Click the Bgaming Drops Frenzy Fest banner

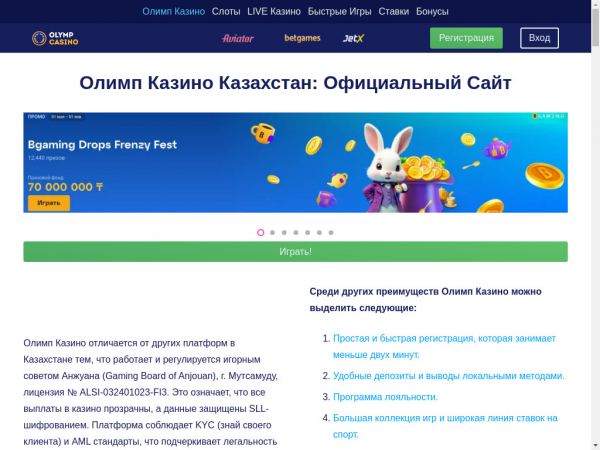[295, 162]
